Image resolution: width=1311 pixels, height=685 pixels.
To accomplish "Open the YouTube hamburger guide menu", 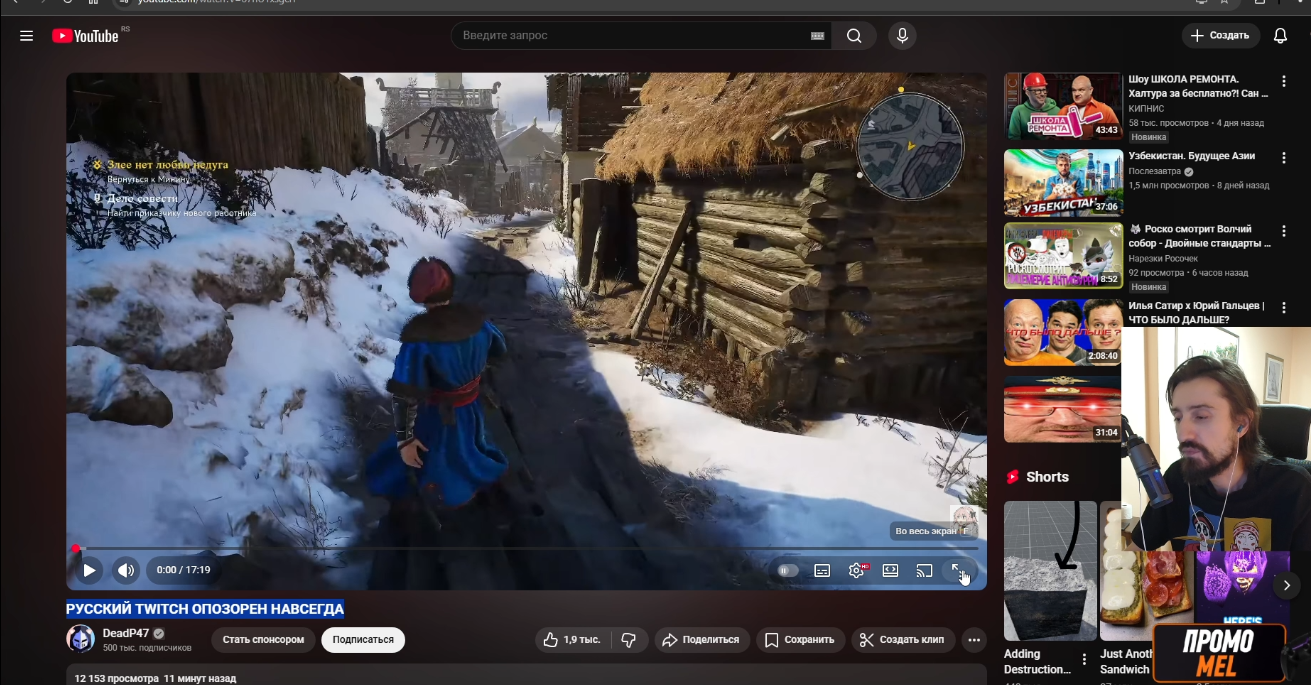I will 26,36.
